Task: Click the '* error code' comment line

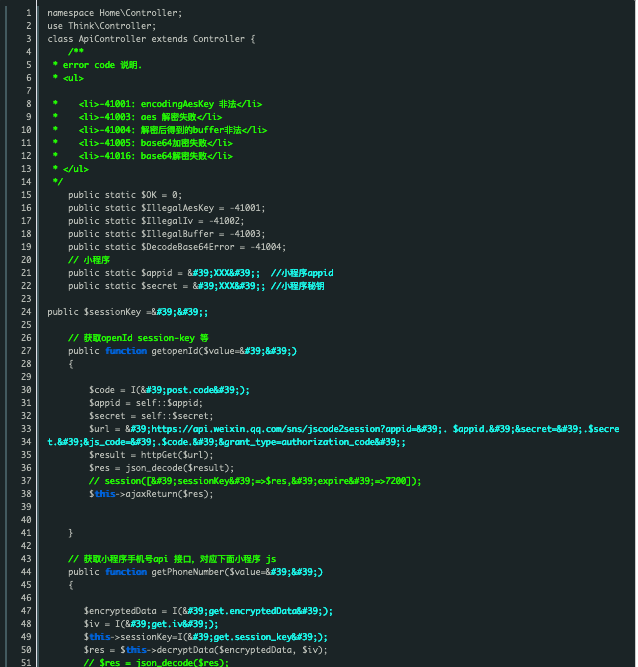Action: 97,65
